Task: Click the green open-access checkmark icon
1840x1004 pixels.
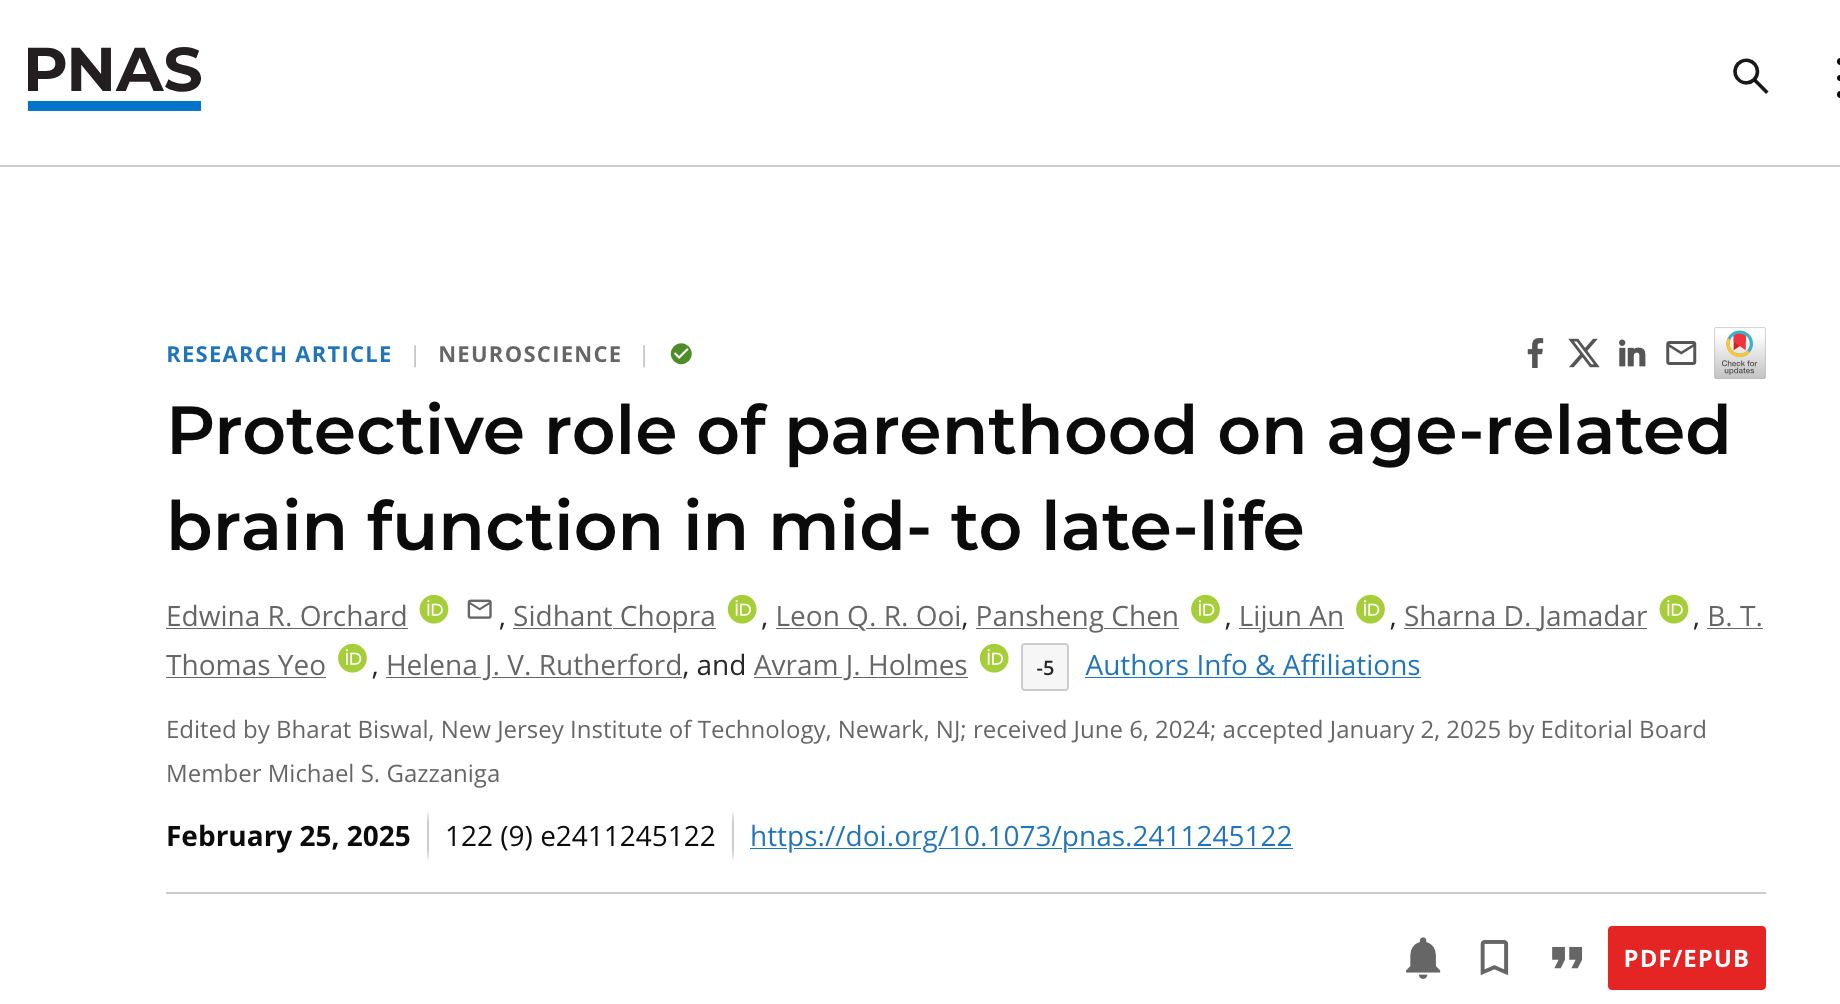Action: (681, 354)
